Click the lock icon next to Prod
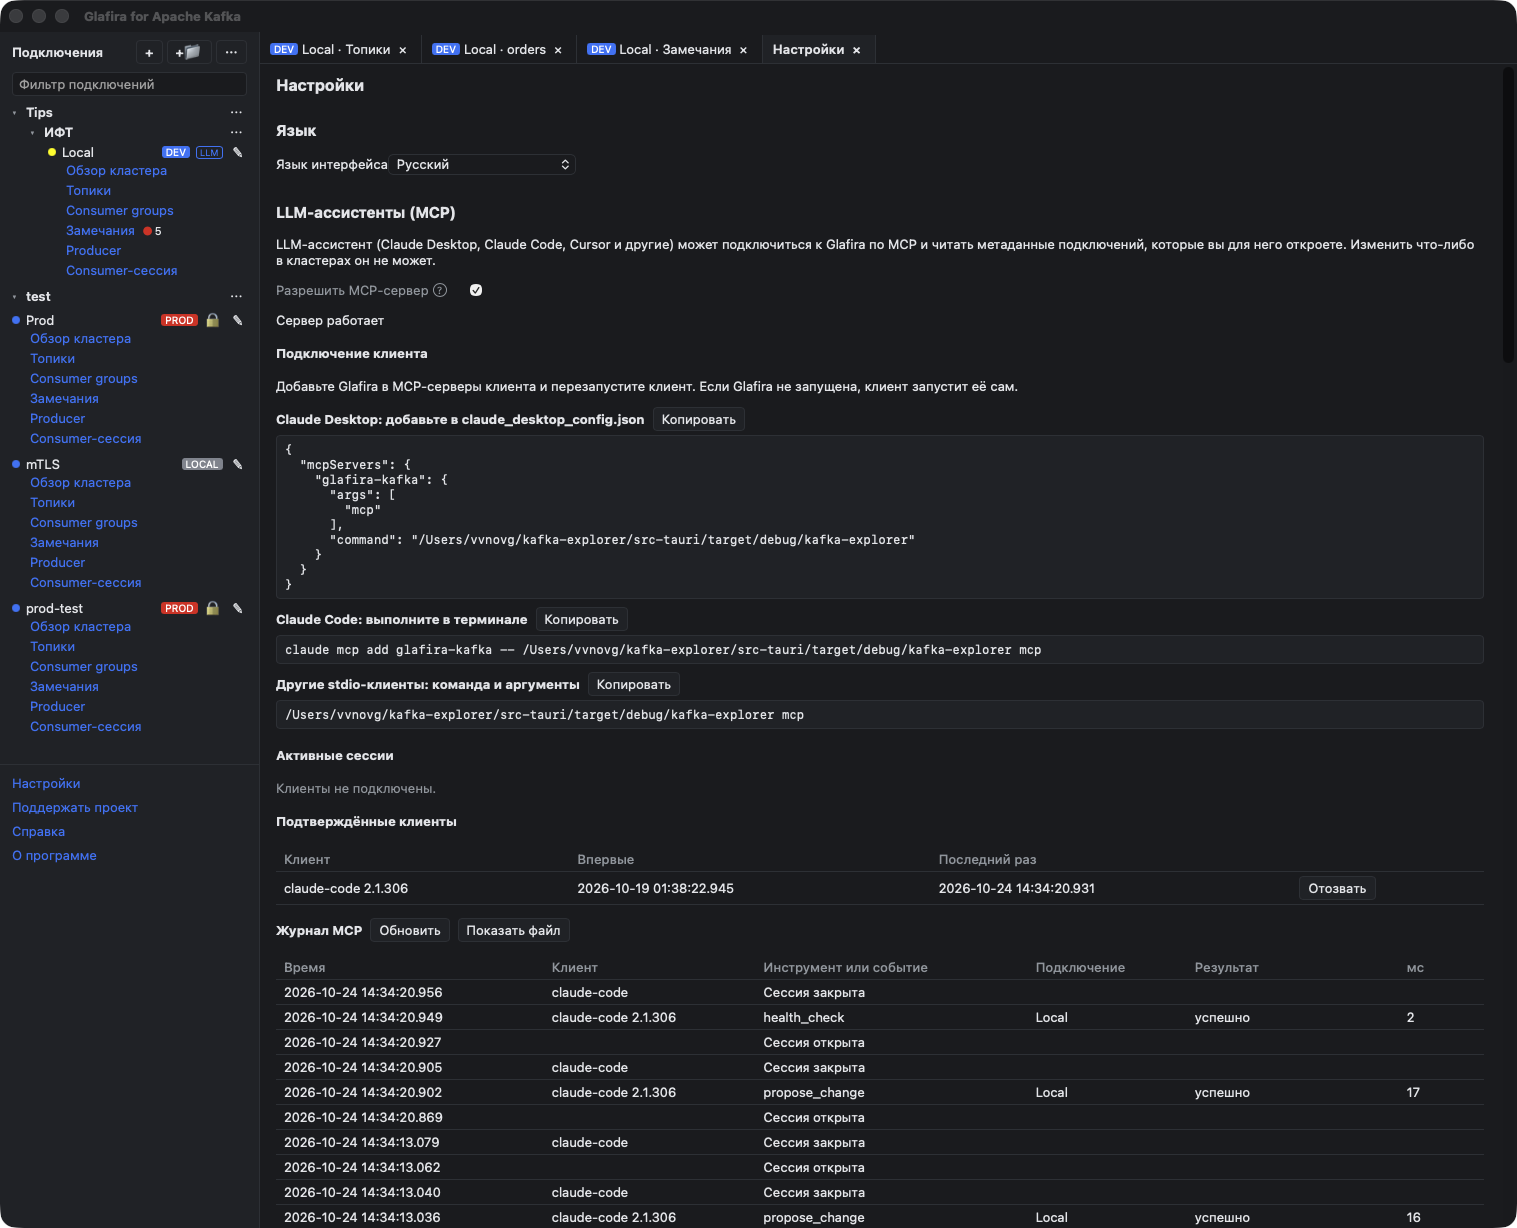1517x1228 pixels. coord(212,320)
